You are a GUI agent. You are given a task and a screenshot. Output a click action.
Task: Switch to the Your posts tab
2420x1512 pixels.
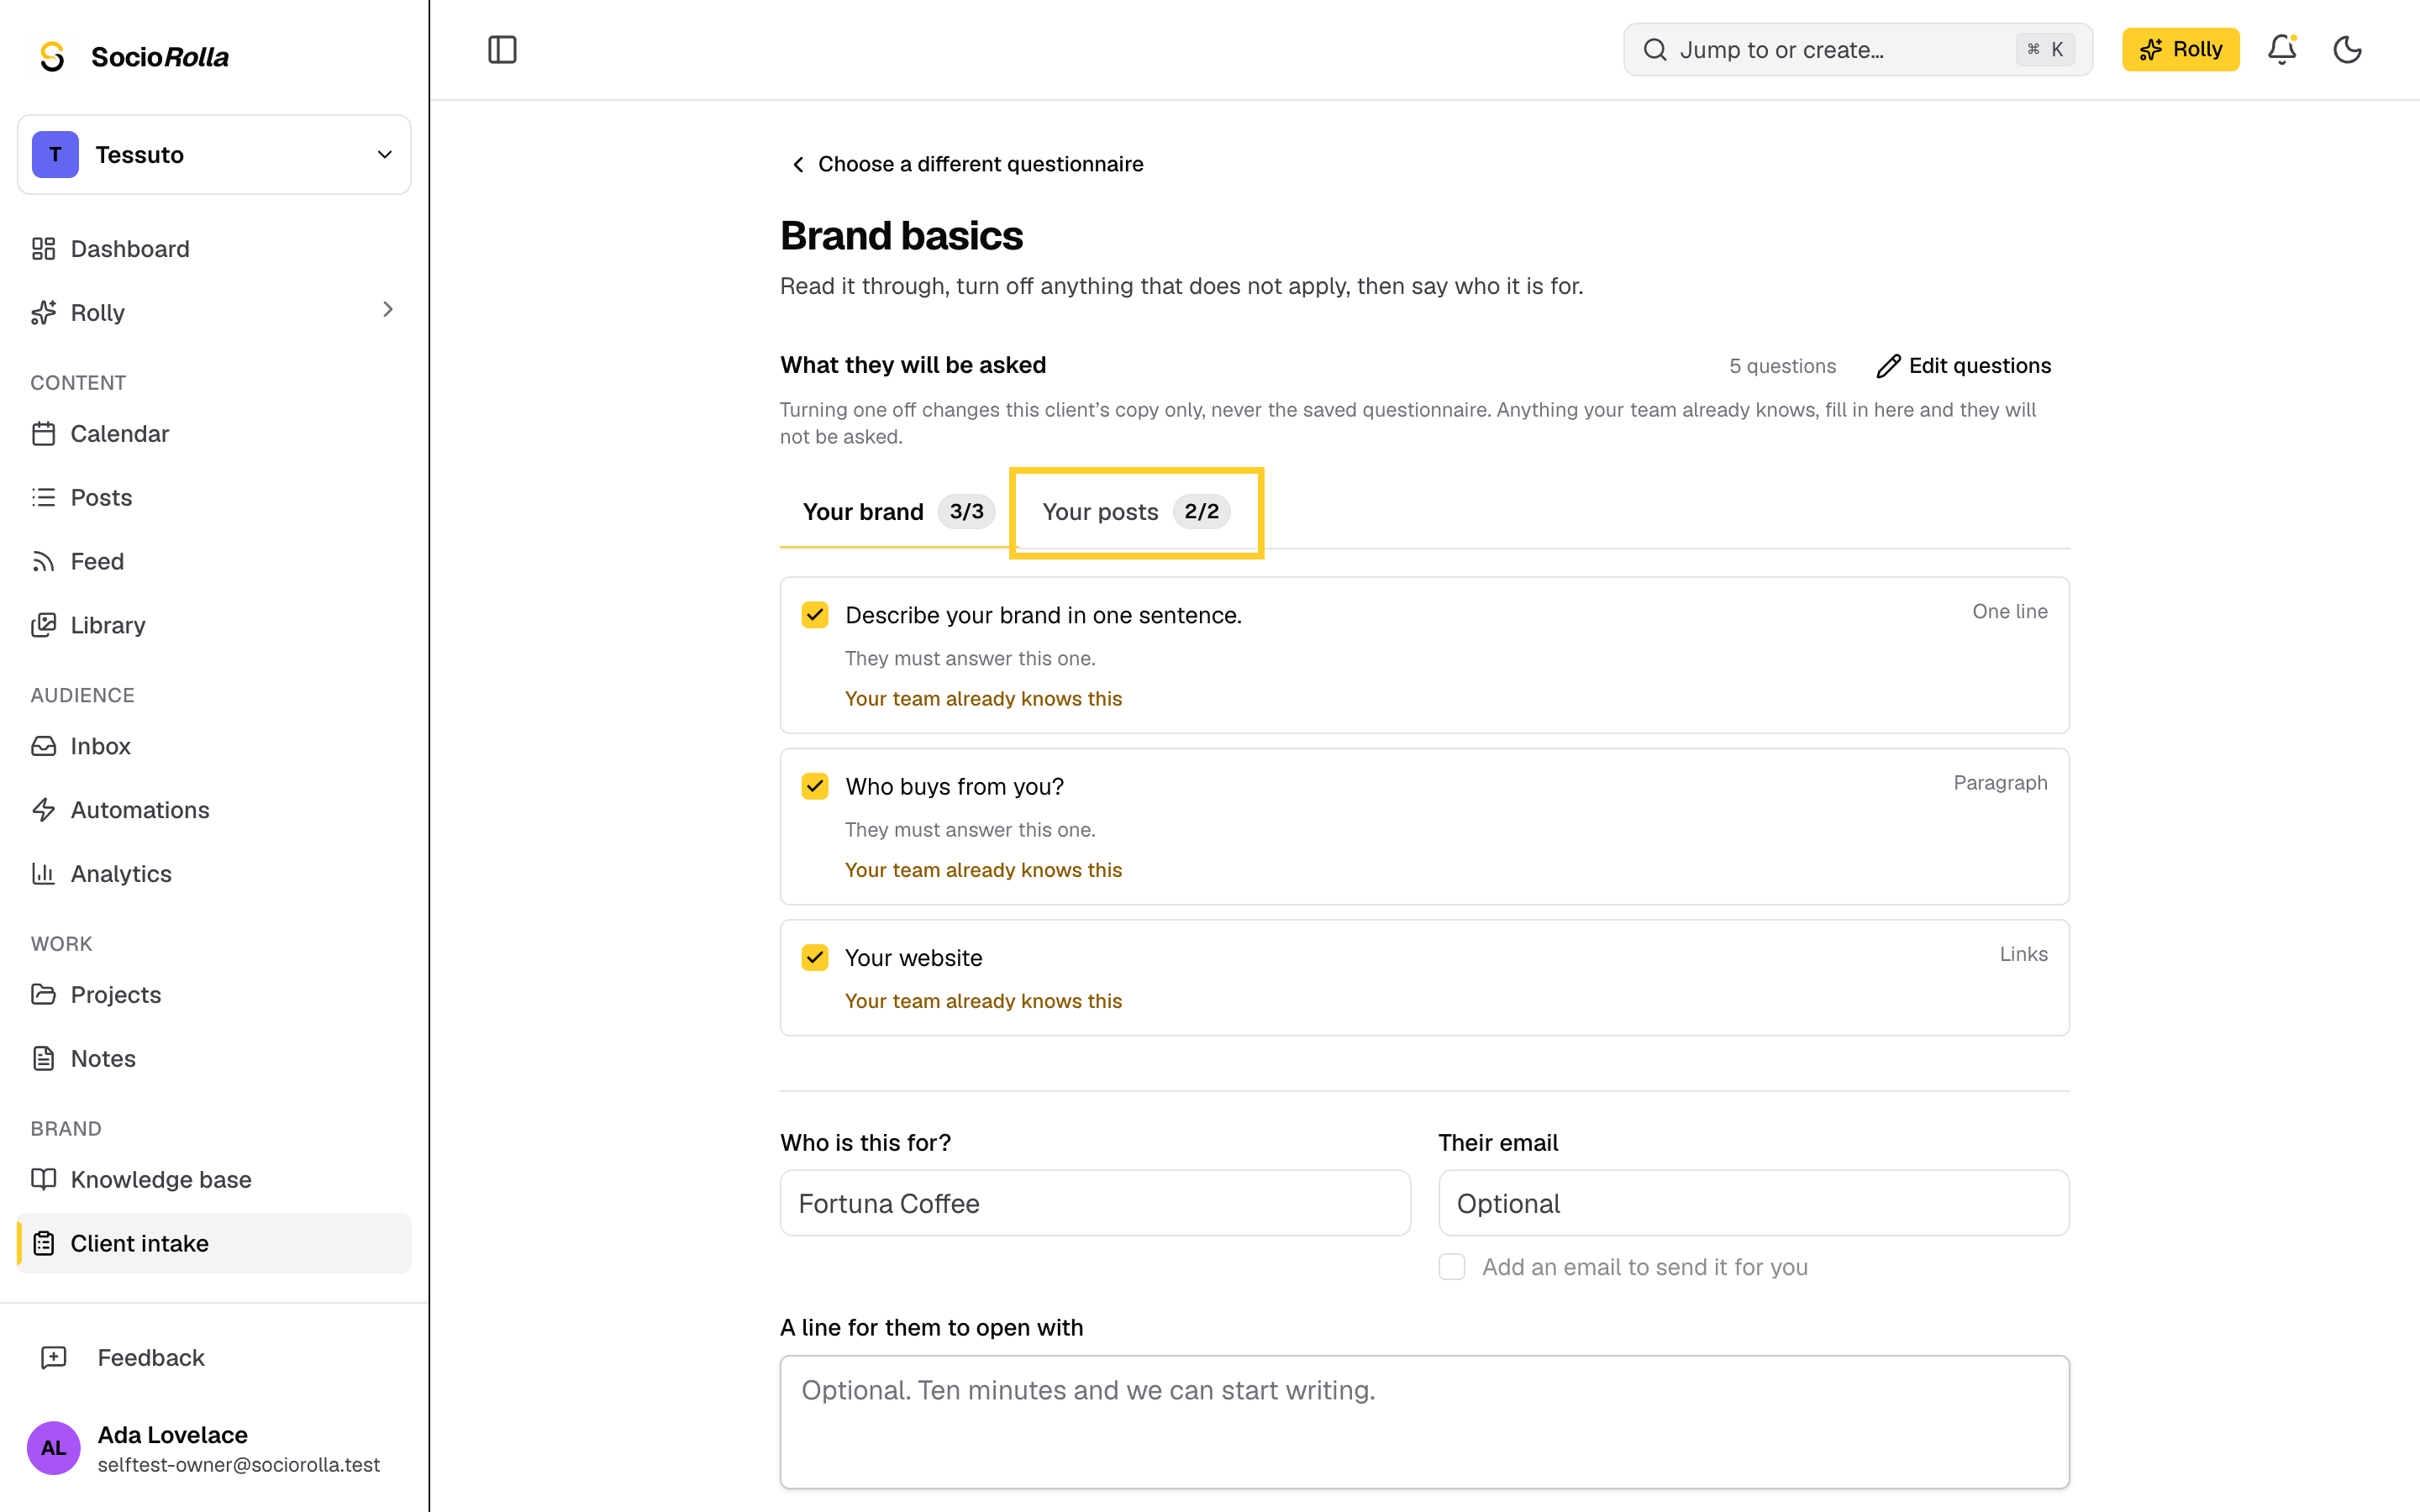pos(1136,512)
